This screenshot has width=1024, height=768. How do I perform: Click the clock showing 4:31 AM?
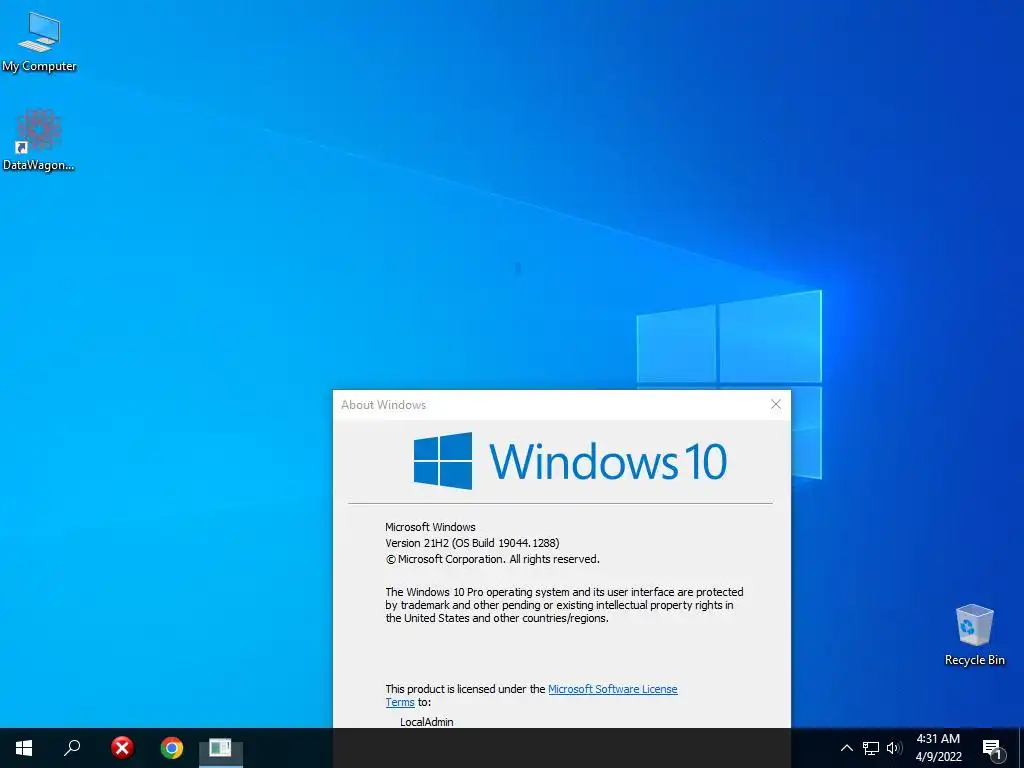click(938, 739)
